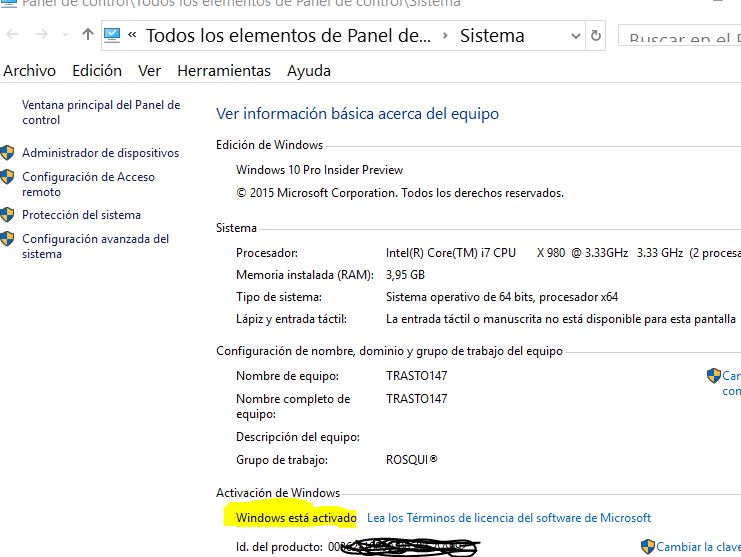
Task: Click heading 'Ver información básica acerca del equipo'
Action: click(357, 114)
